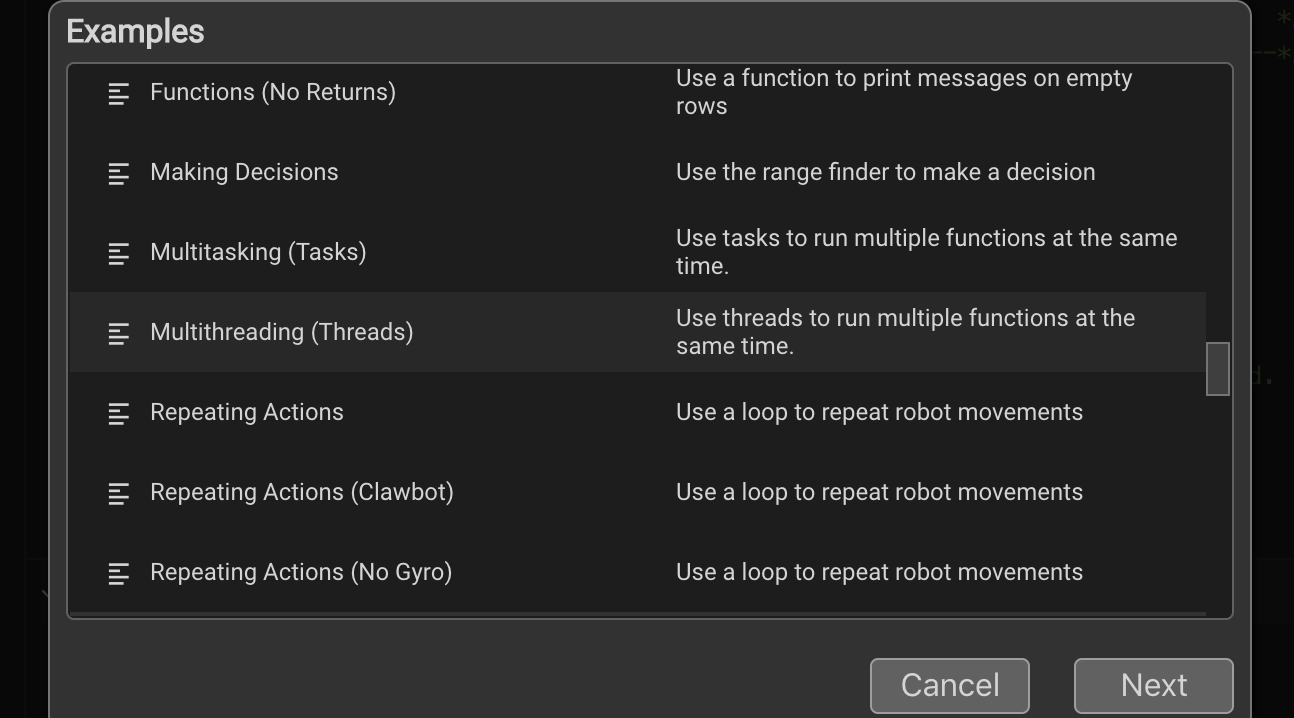
Task: Click the vertical scrollbar thumb
Action: tap(1217, 369)
